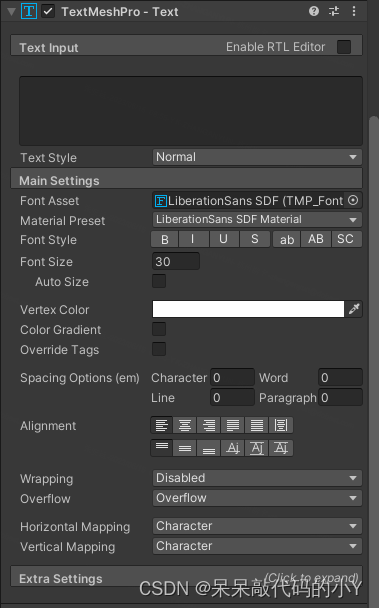
Task: Set horizontal alignment to Right
Action: [209, 425]
